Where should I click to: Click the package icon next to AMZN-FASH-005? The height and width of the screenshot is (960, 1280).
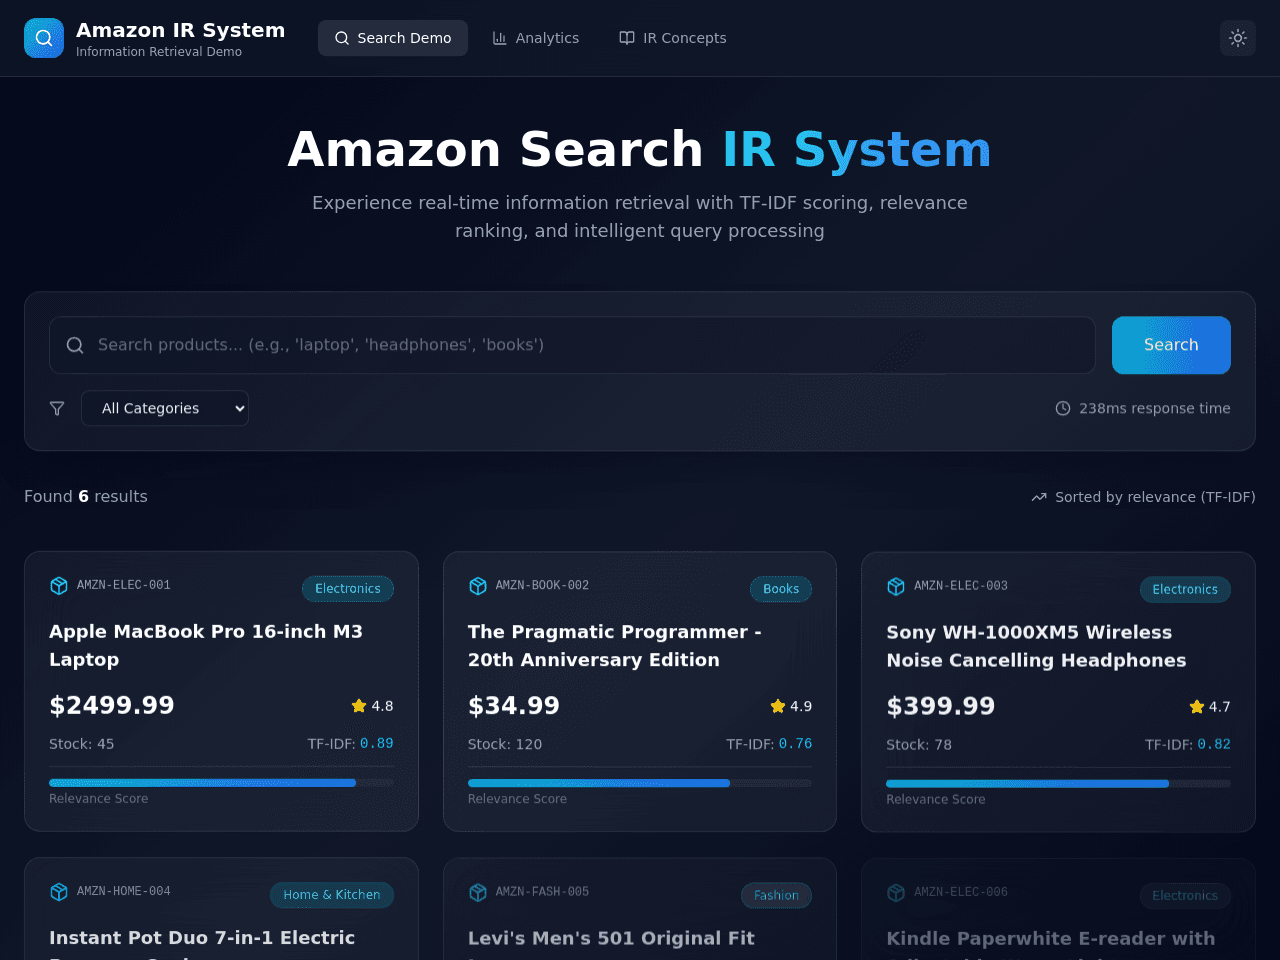[x=478, y=892]
